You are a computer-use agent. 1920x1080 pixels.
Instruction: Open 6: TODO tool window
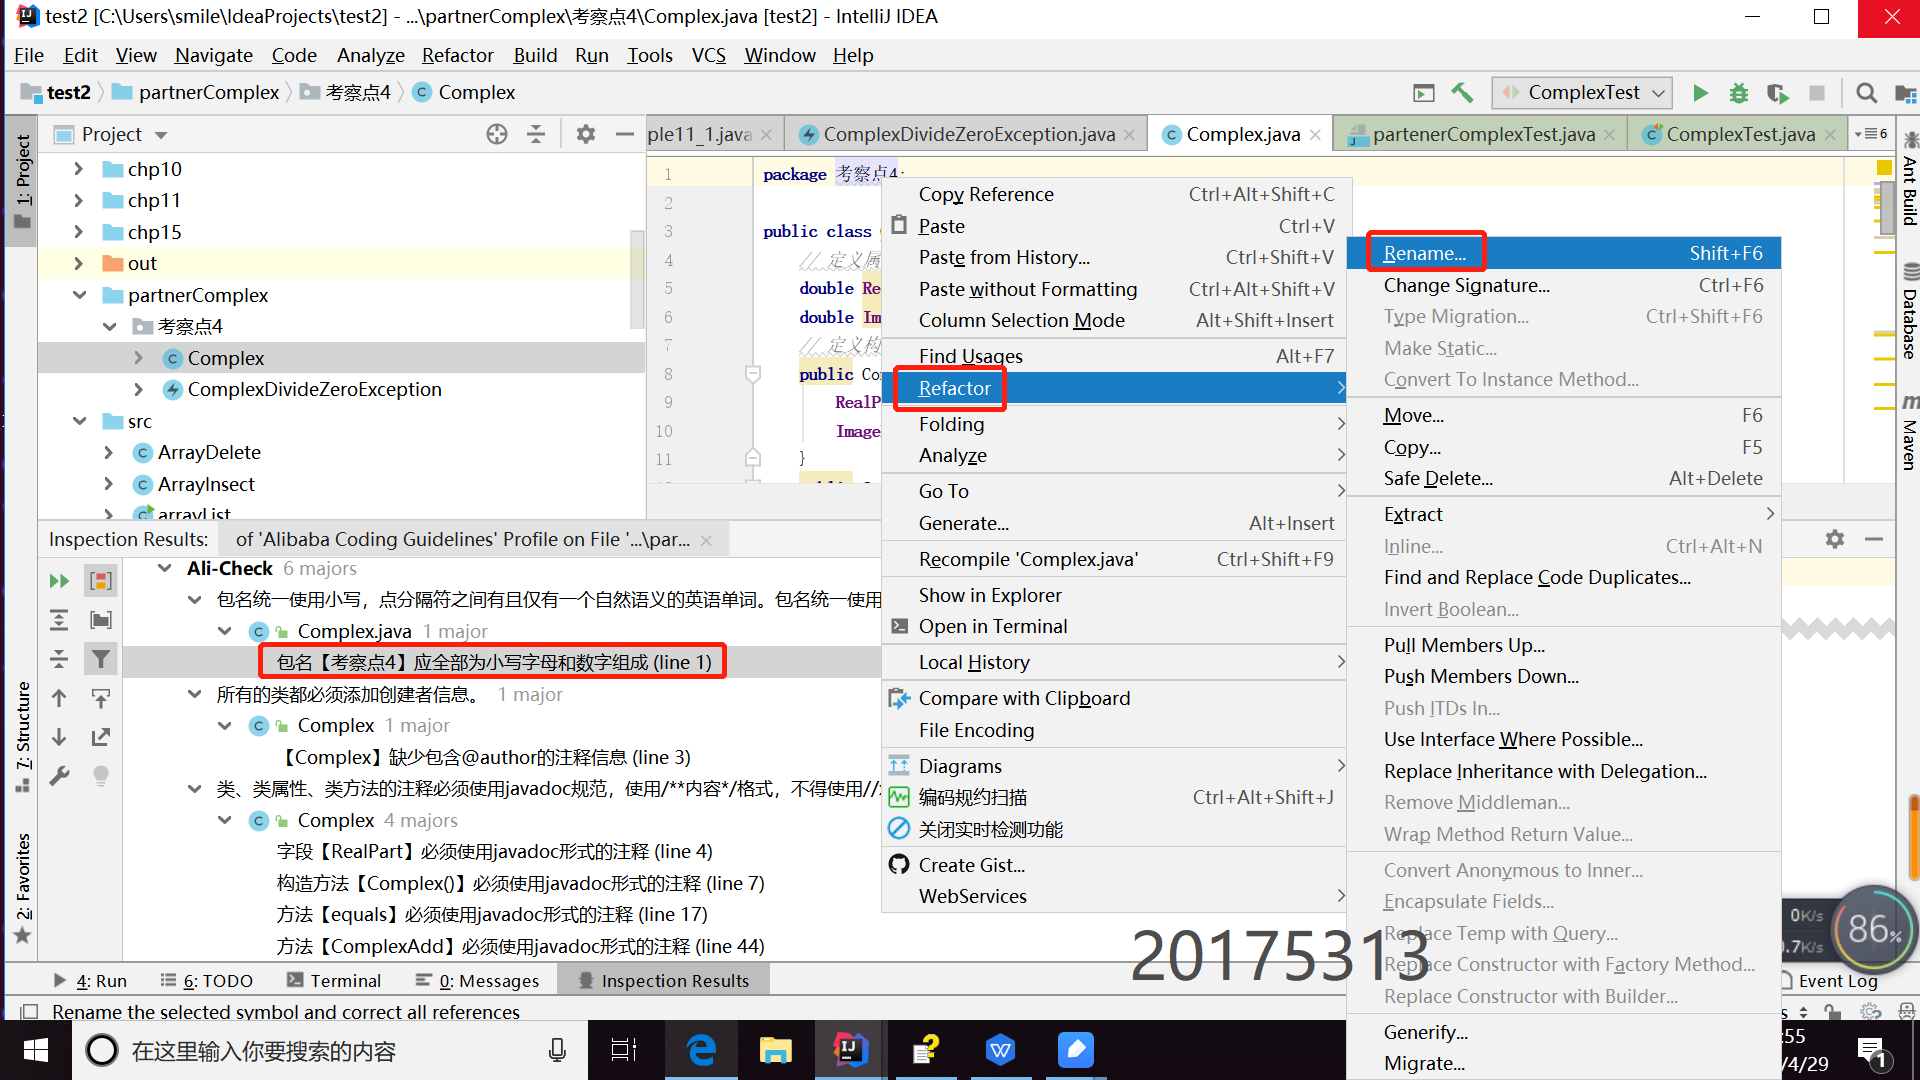207,981
